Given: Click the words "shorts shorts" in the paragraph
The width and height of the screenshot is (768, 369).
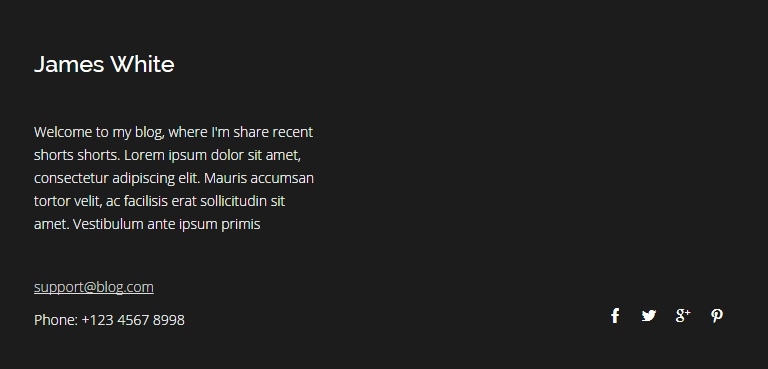Looking at the screenshot, I should (x=76, y=155).
